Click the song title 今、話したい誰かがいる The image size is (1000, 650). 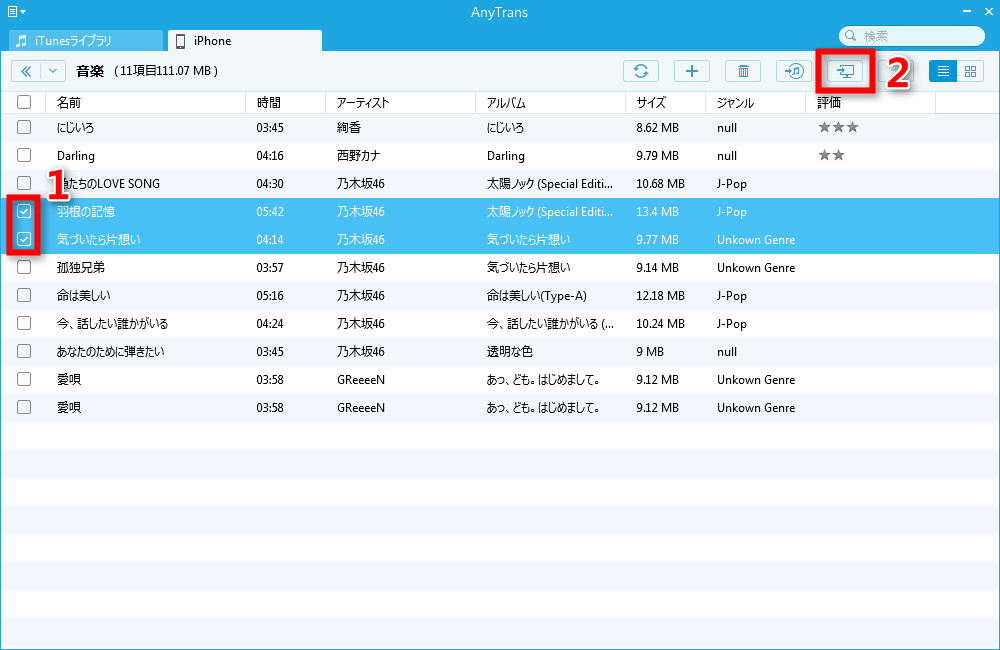pyautogui.click(x=112, y=324)
